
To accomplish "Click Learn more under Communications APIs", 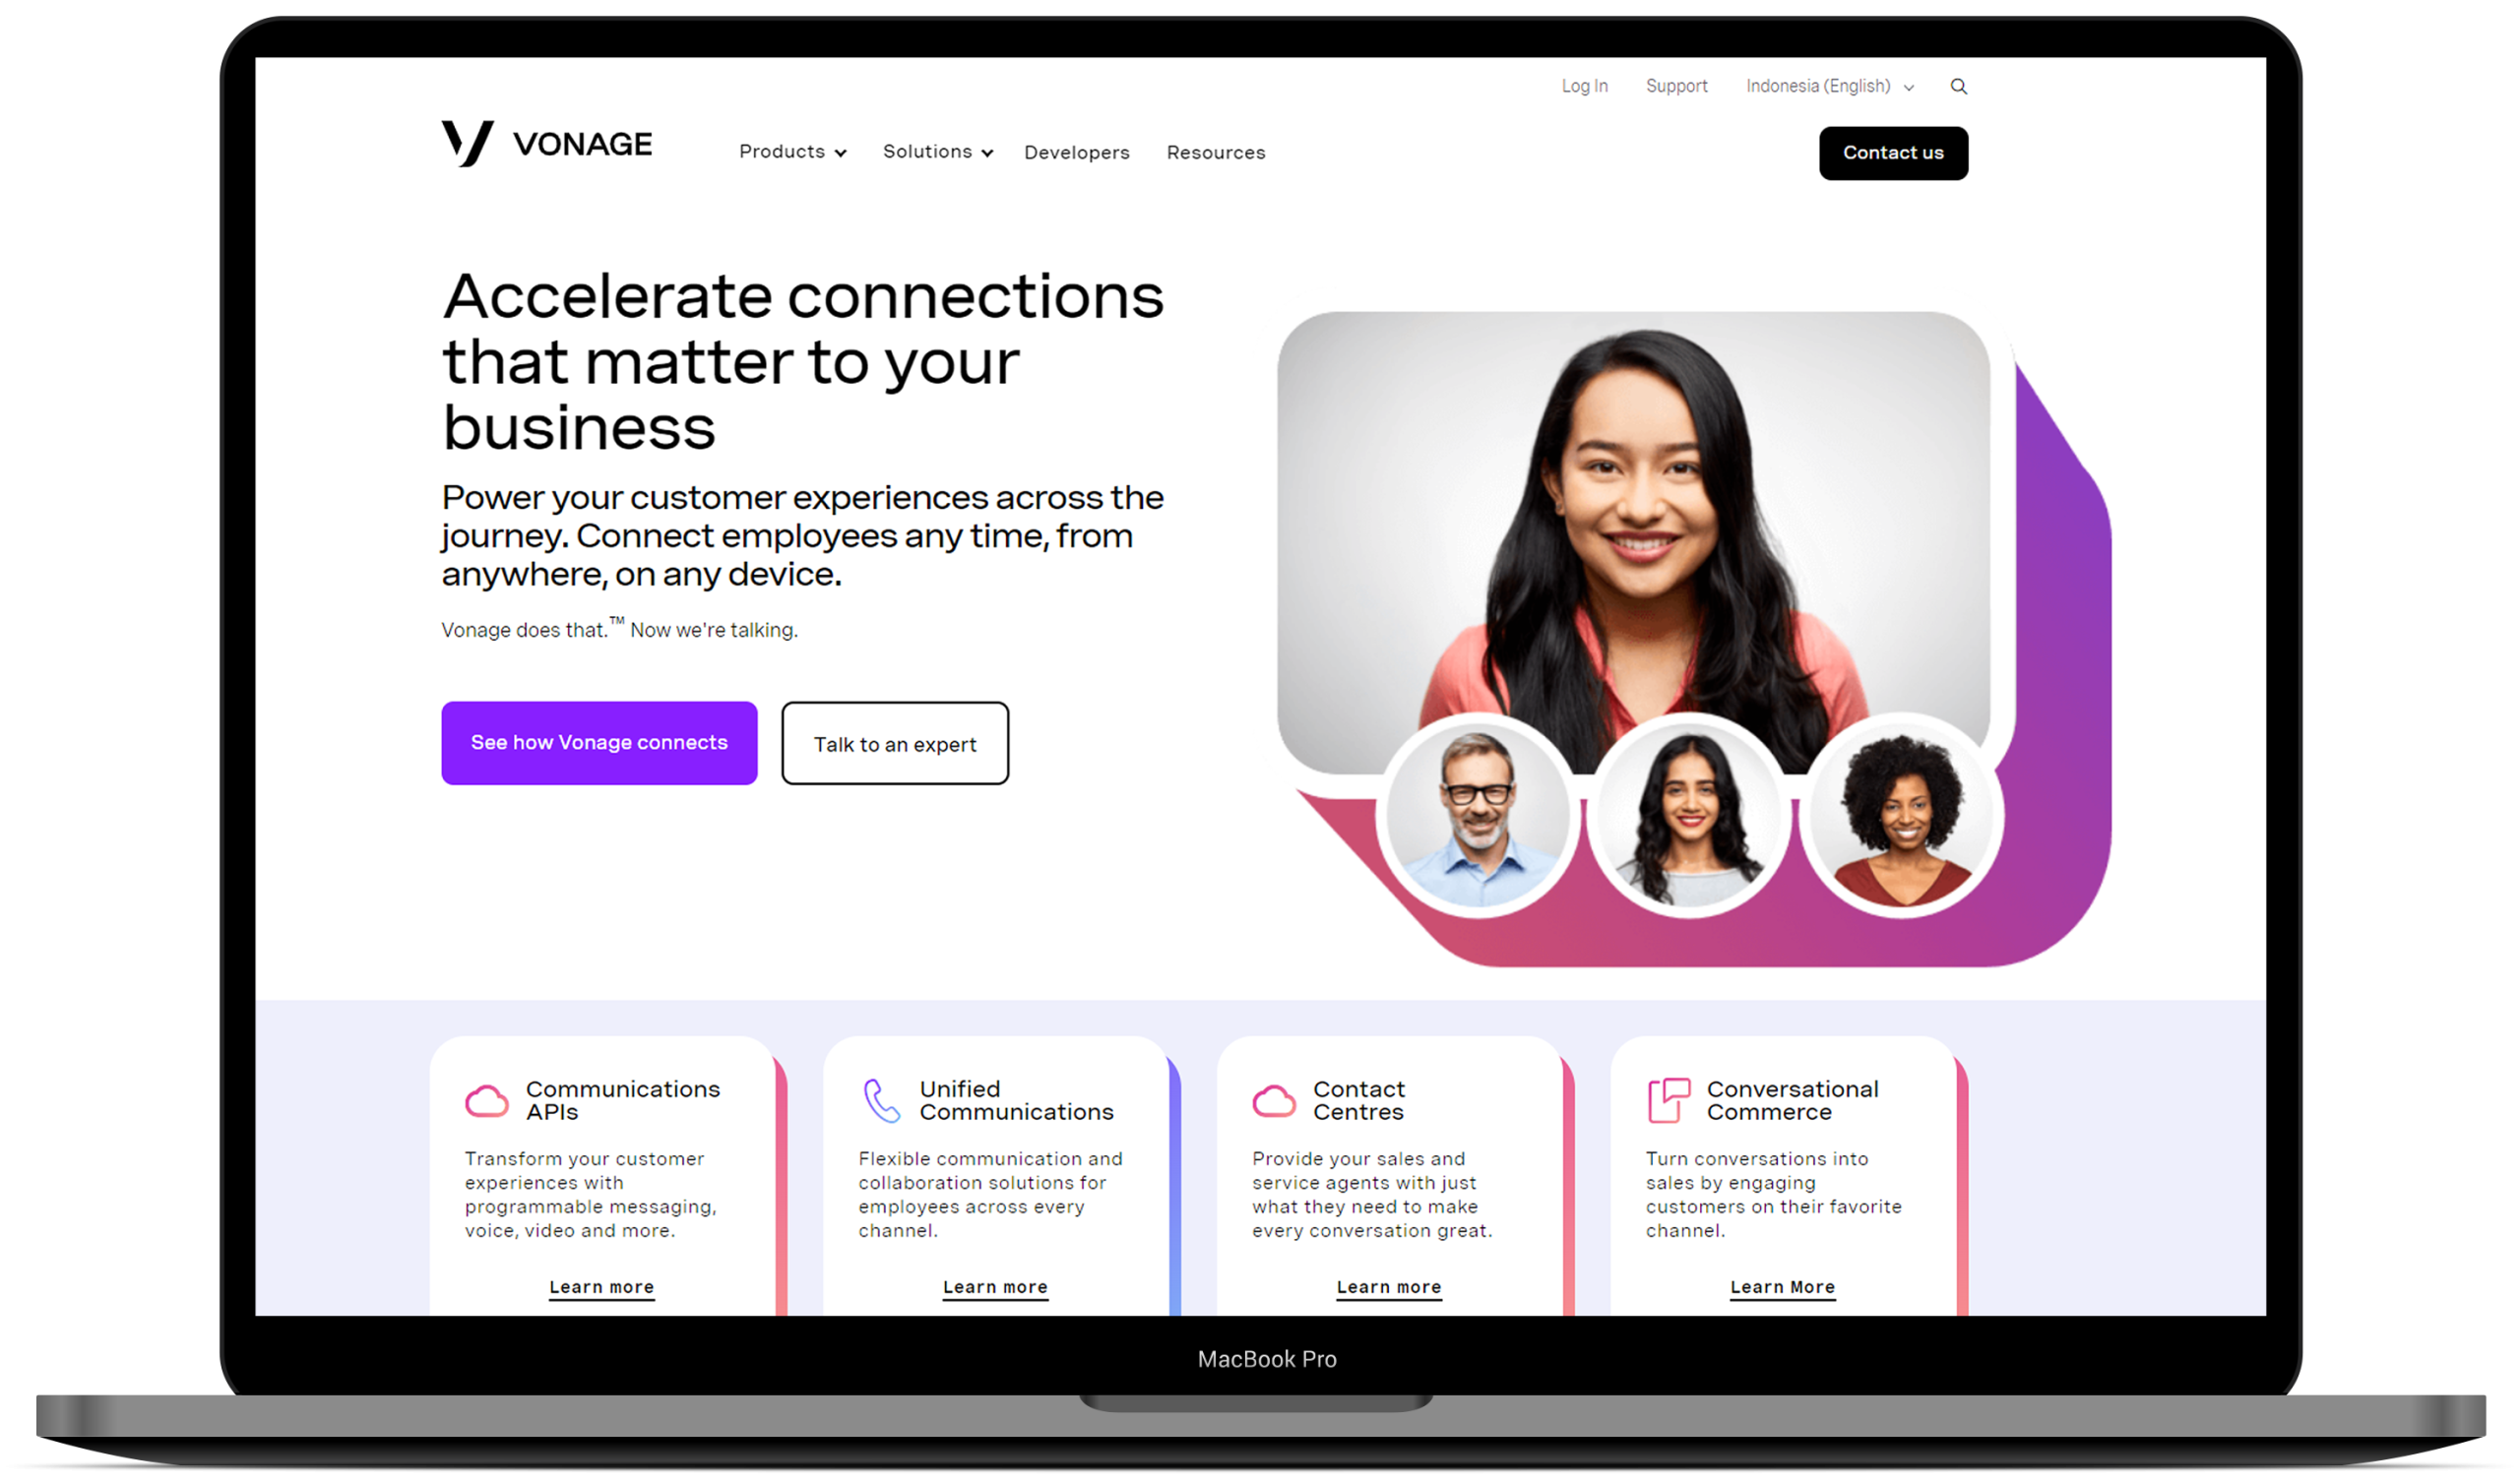I will (x=602, y=1284).
